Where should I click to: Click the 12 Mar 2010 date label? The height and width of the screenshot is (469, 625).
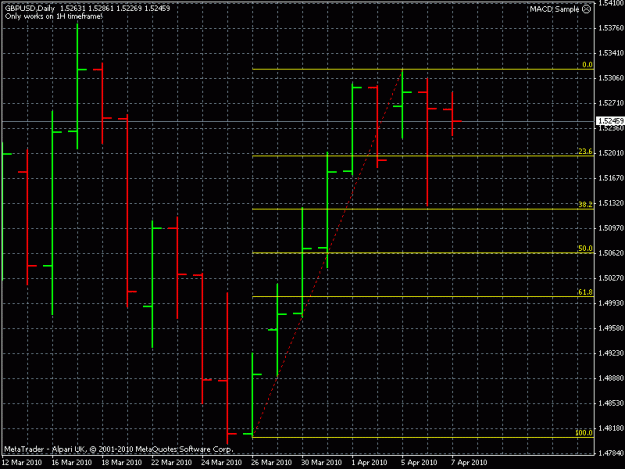(22, 463)
